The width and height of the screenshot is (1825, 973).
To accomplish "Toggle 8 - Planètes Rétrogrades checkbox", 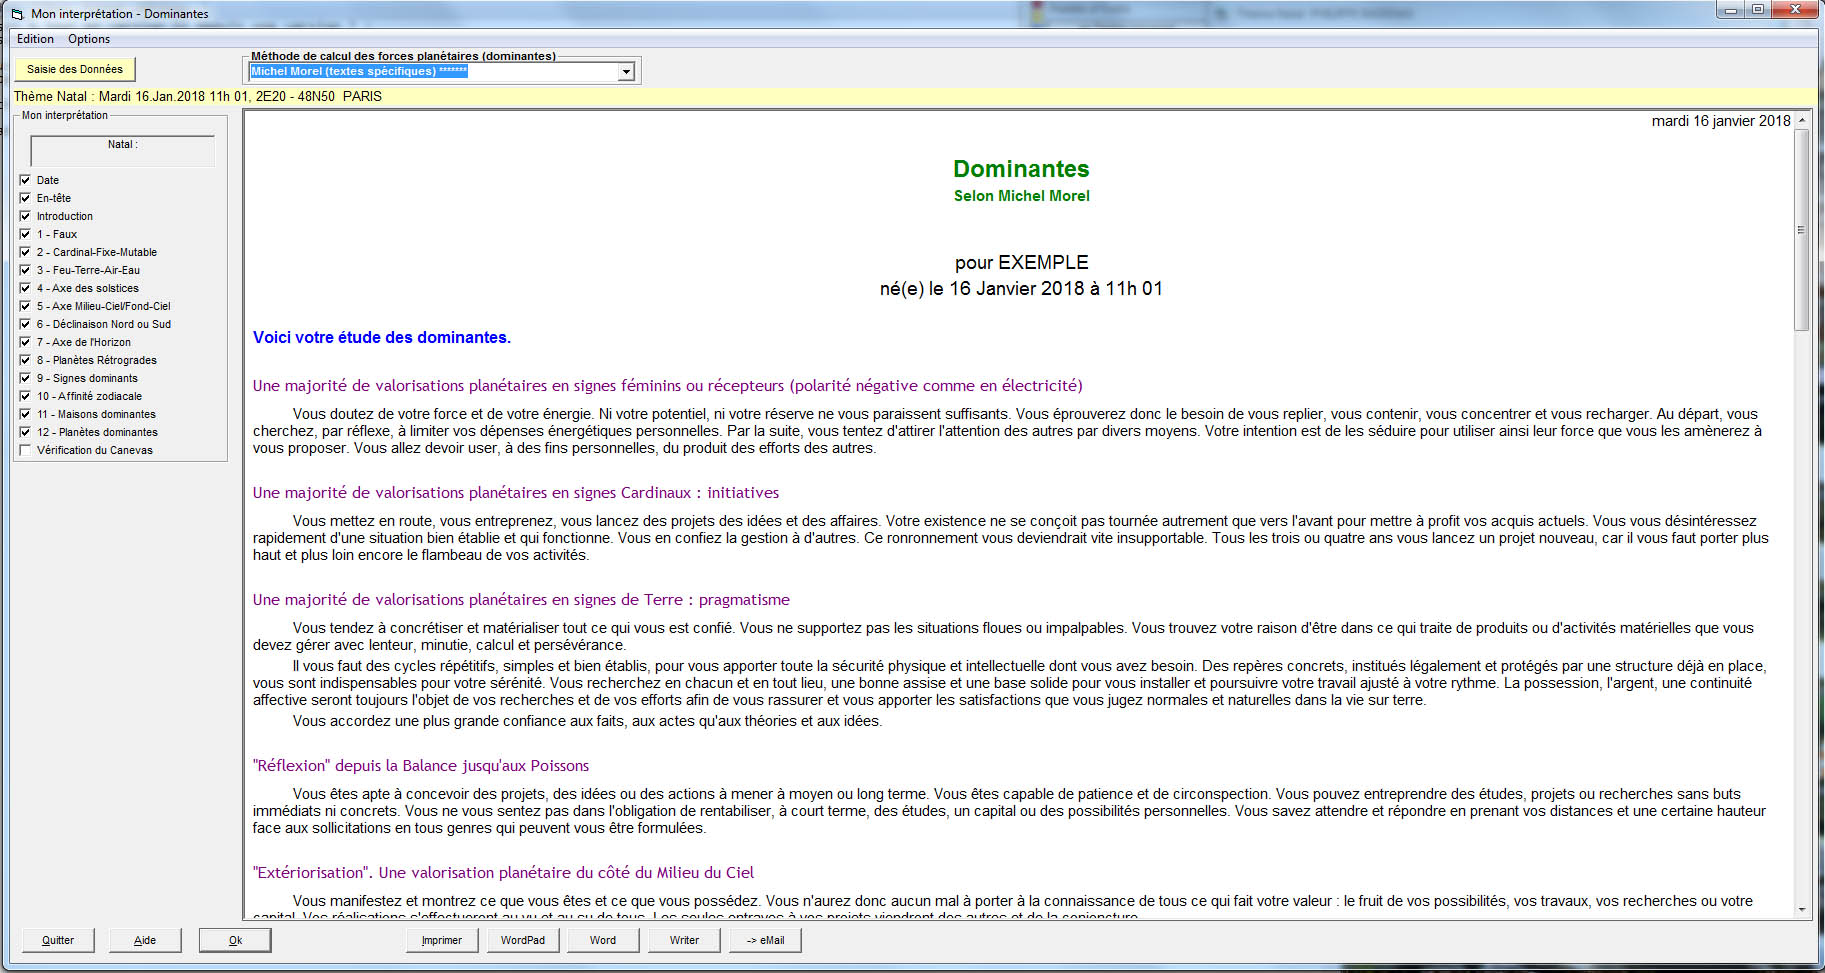I will coord(25,360).
